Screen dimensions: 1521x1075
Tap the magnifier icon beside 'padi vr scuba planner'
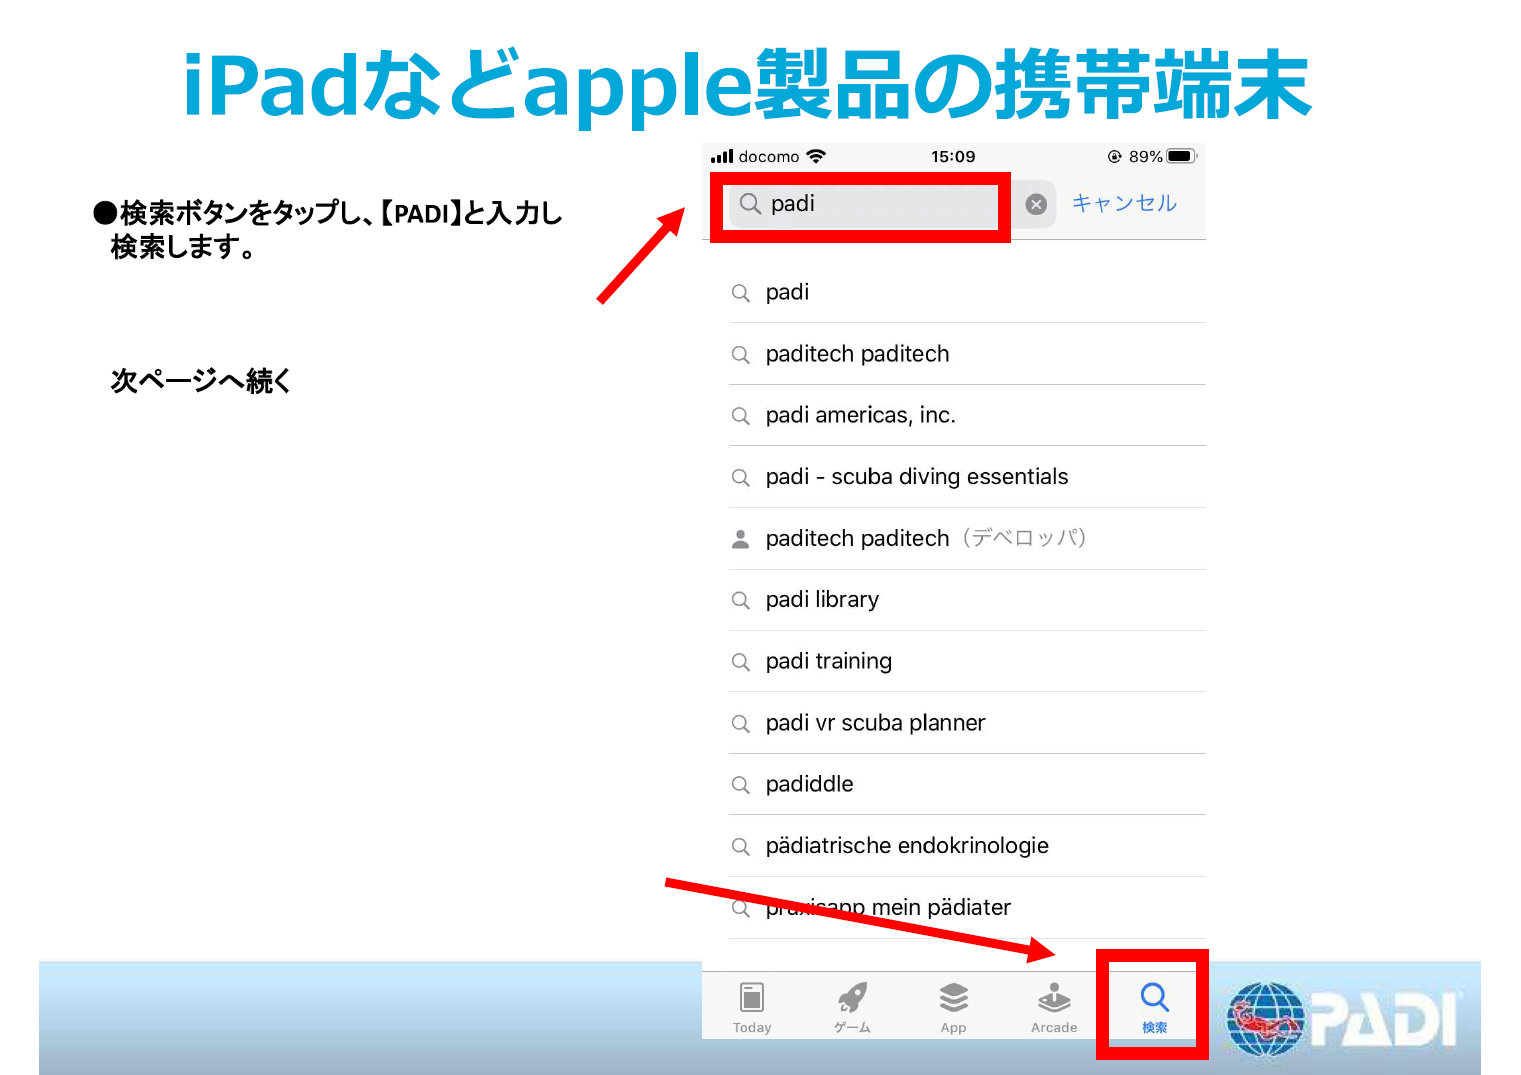point(740,723)
